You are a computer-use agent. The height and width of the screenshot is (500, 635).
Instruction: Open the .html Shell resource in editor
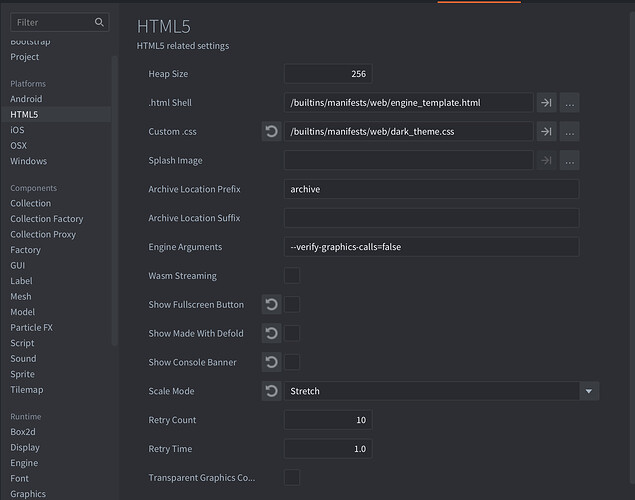coord(546,102)
